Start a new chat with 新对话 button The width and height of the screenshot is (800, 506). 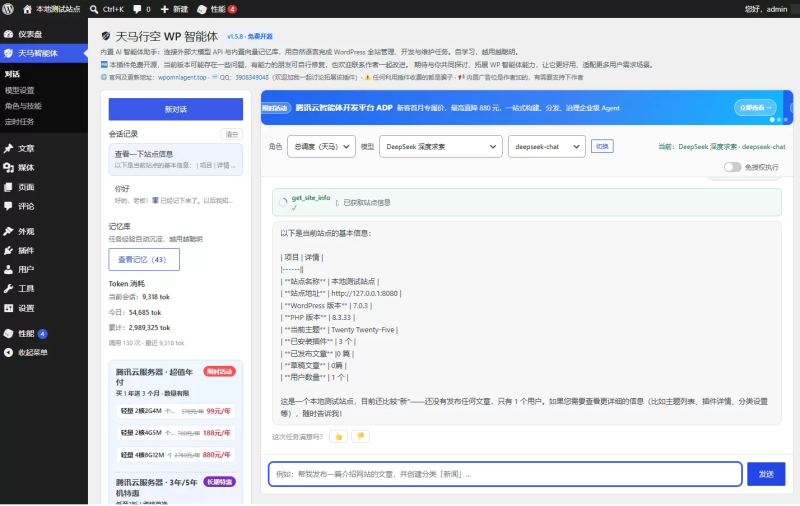[176, 109]
